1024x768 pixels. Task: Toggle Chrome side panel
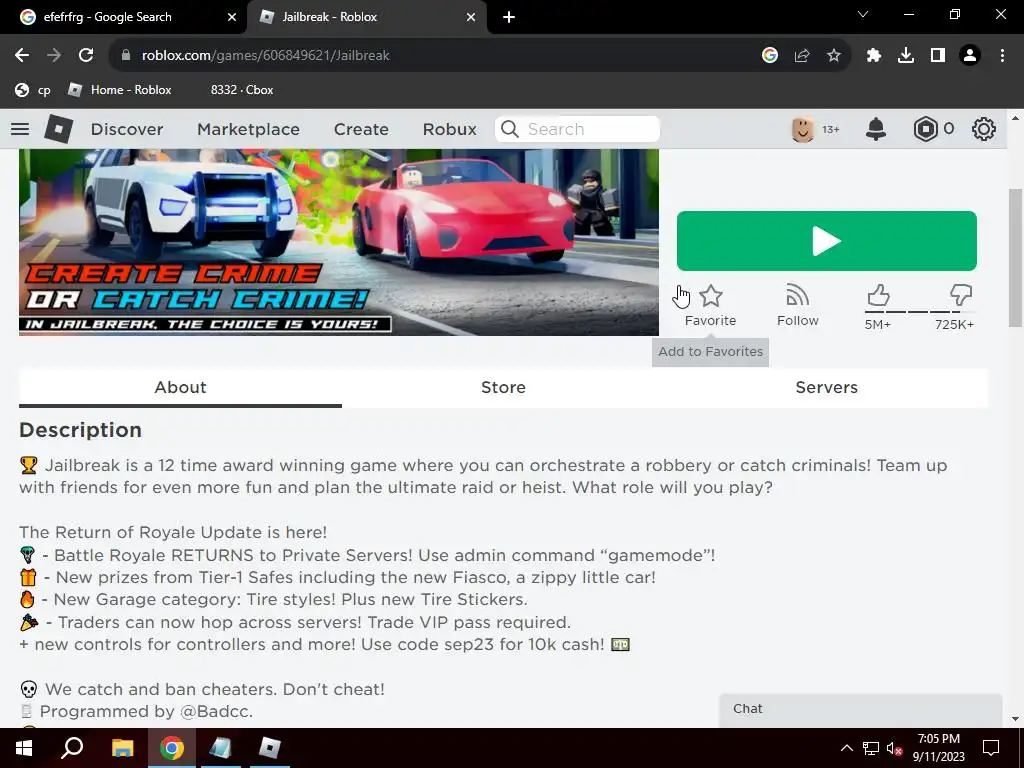pos(938,56)
